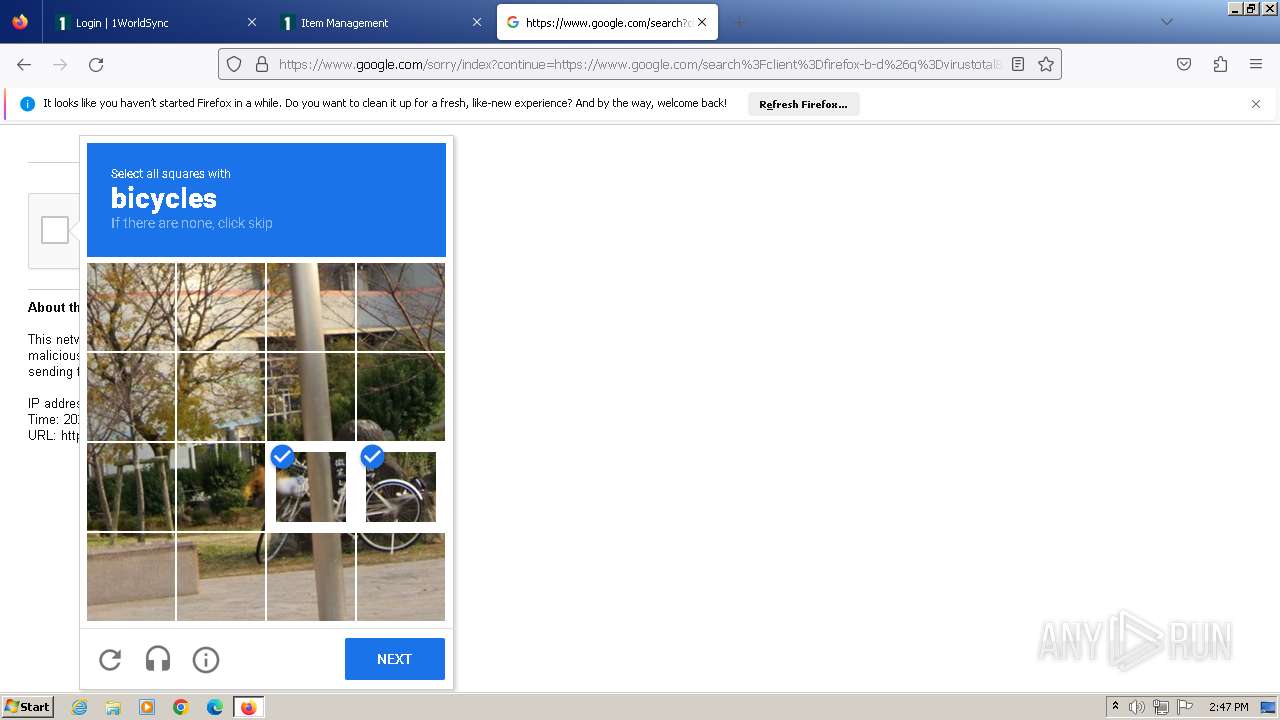Click the 2:47 PM clock
The height and width of the screenshot is (720, 1280).
[x=1229, y=707]
